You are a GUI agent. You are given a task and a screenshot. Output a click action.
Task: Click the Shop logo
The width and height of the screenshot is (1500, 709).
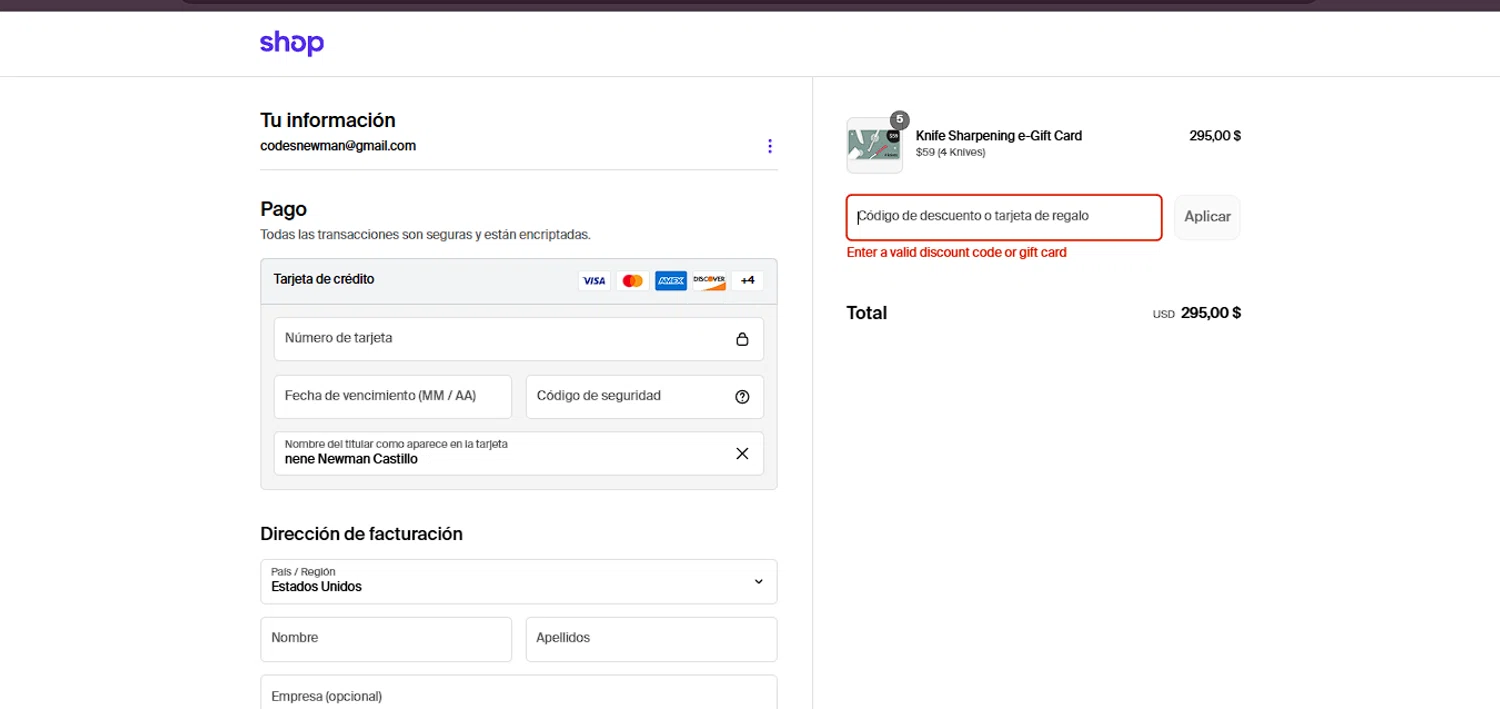pyautogui.click(x=292, y=43)
